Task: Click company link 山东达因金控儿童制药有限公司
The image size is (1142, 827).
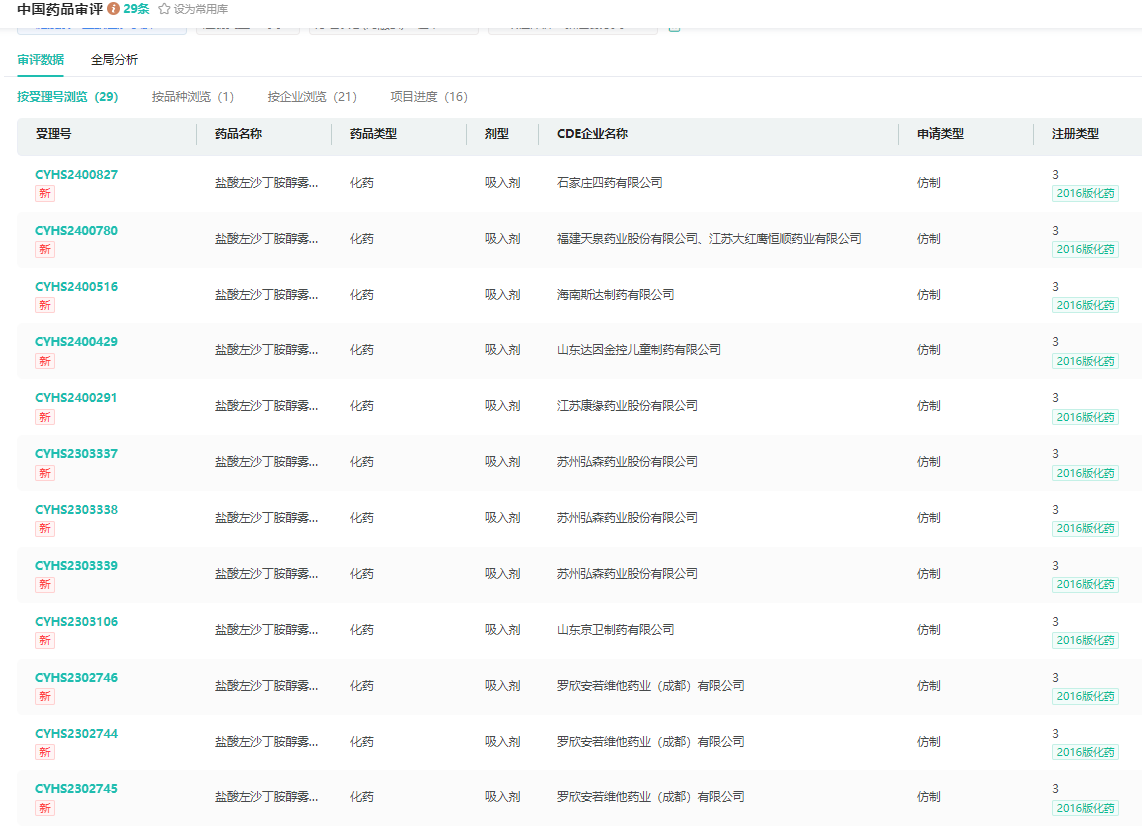Action: [x=638, y=350]
